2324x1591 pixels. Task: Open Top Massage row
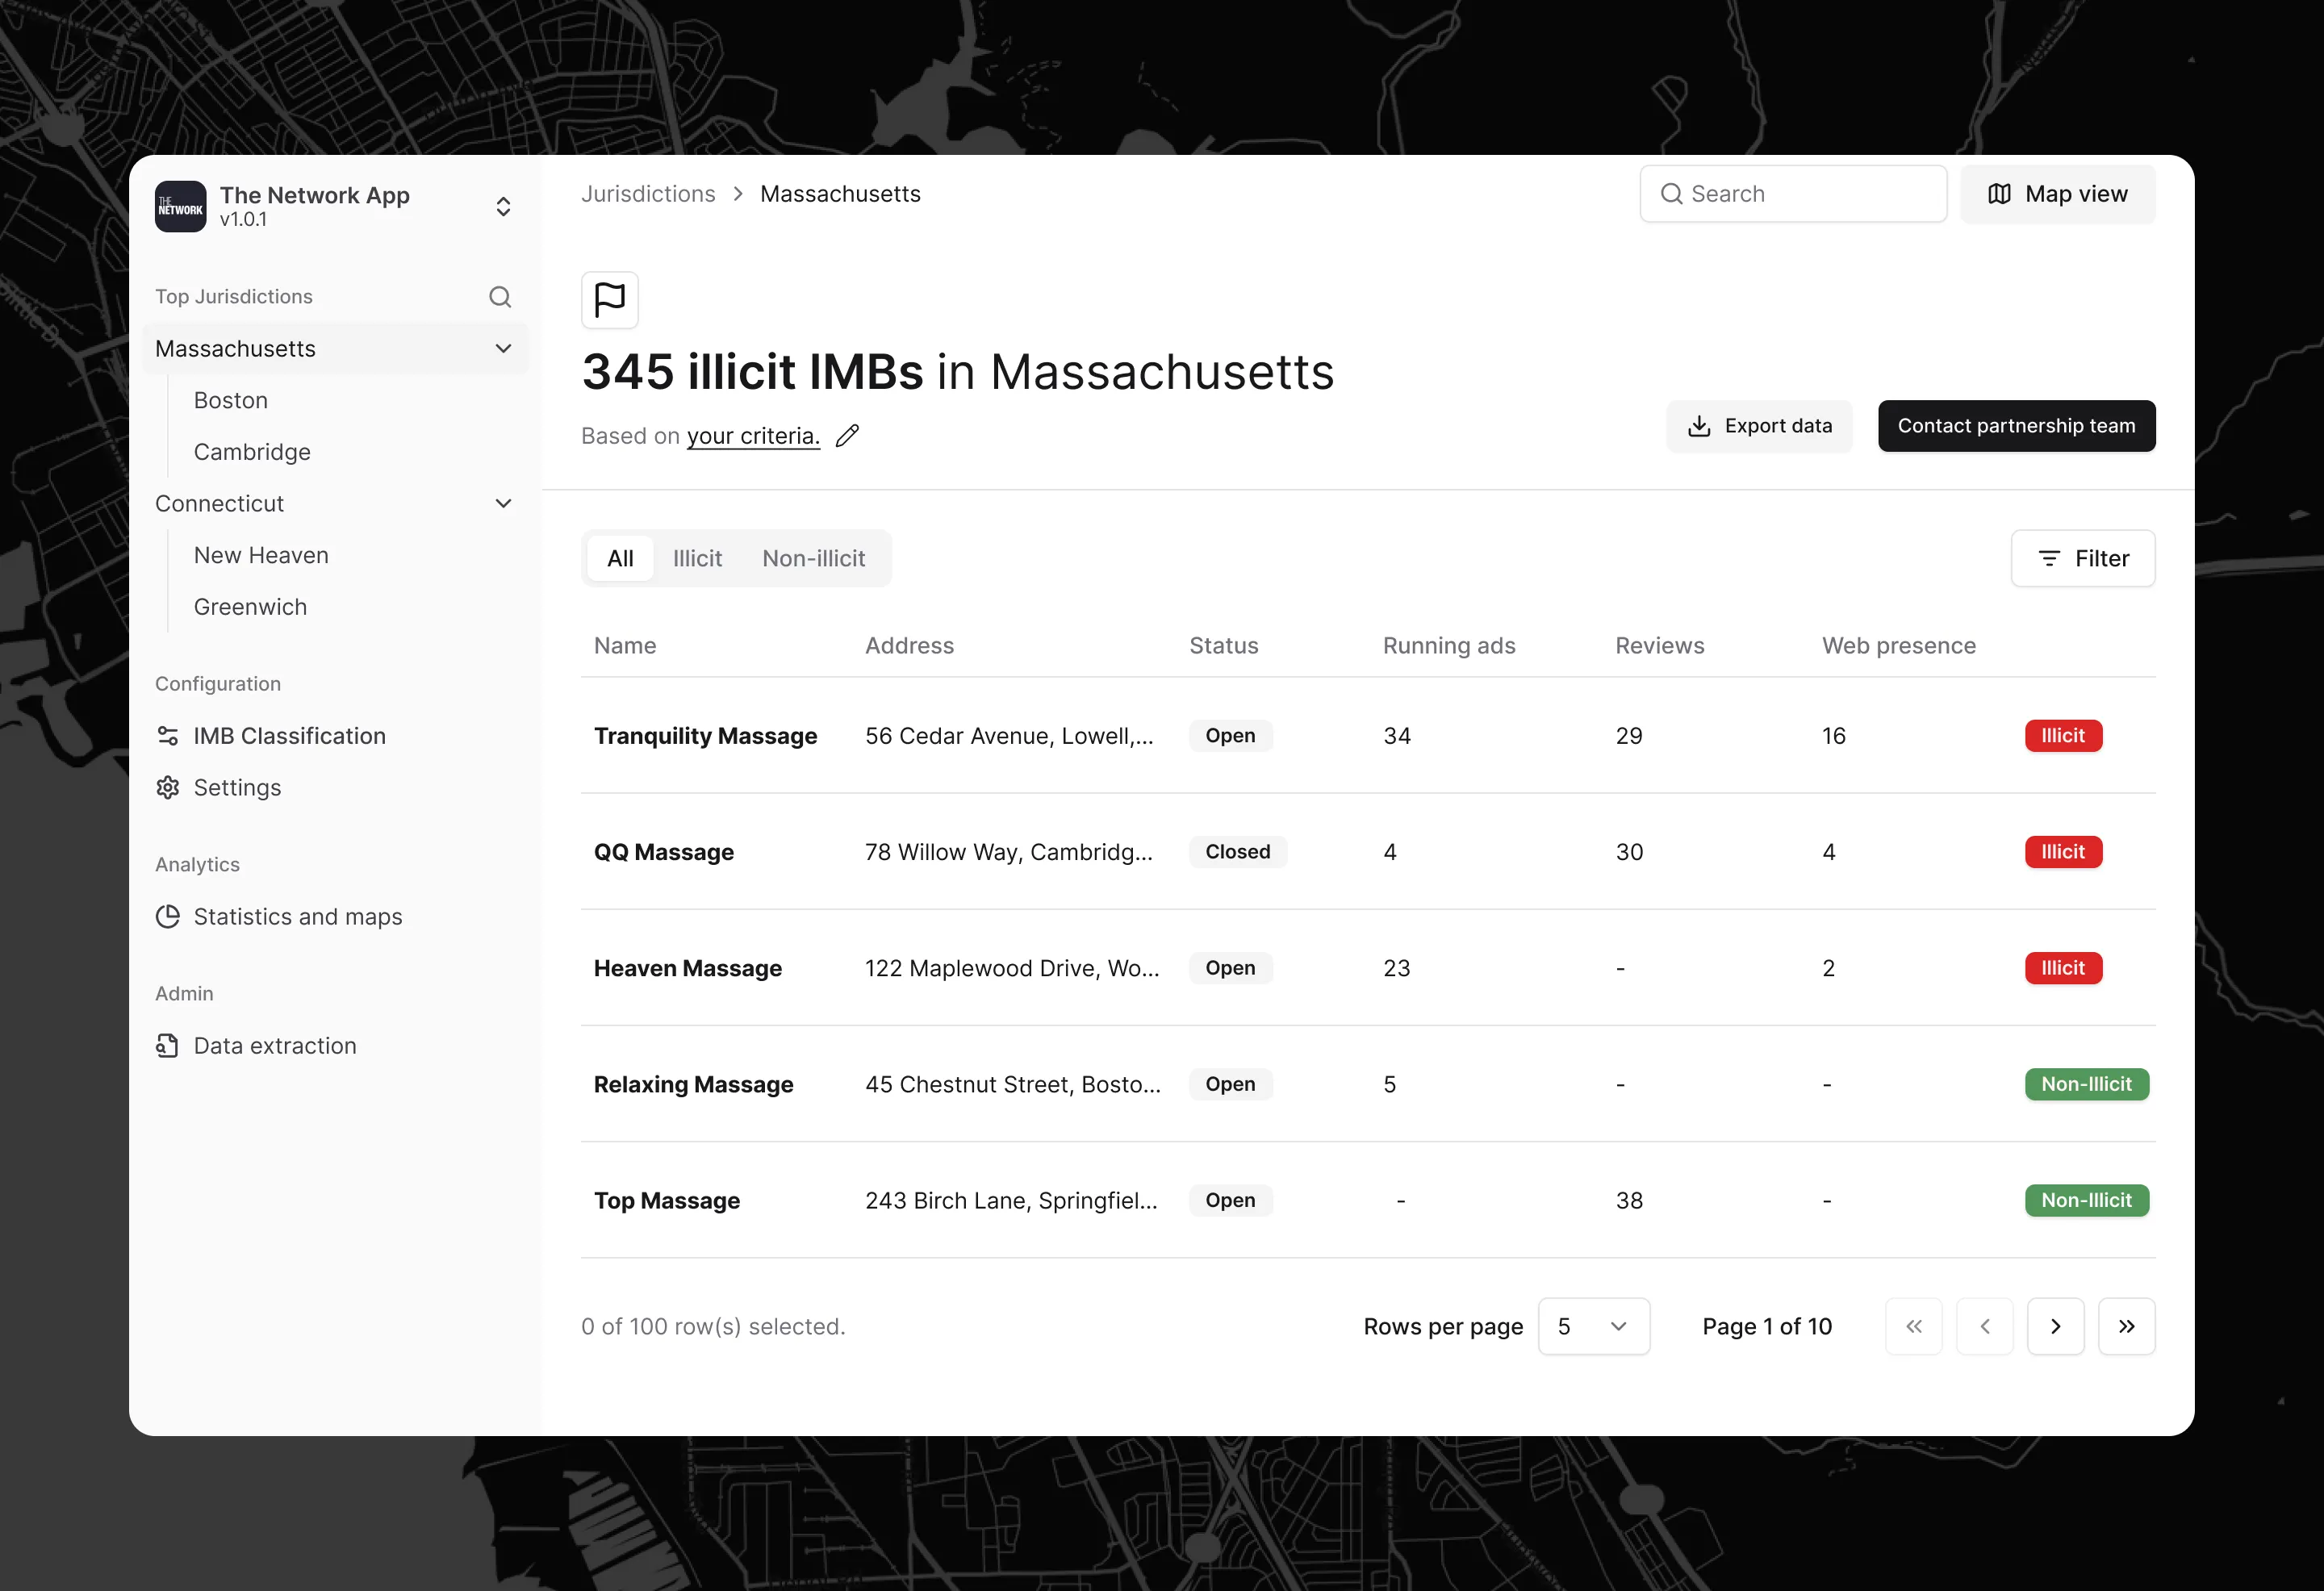[x=1368, y=1200]
